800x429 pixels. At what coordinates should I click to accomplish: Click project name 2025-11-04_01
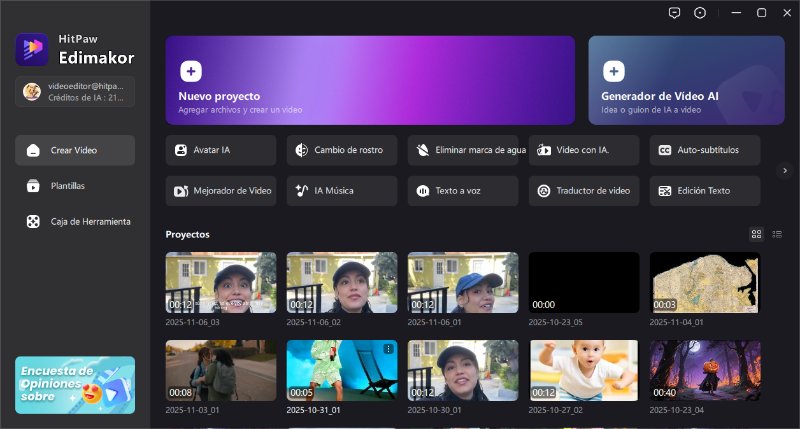click(x=677, y=322)
